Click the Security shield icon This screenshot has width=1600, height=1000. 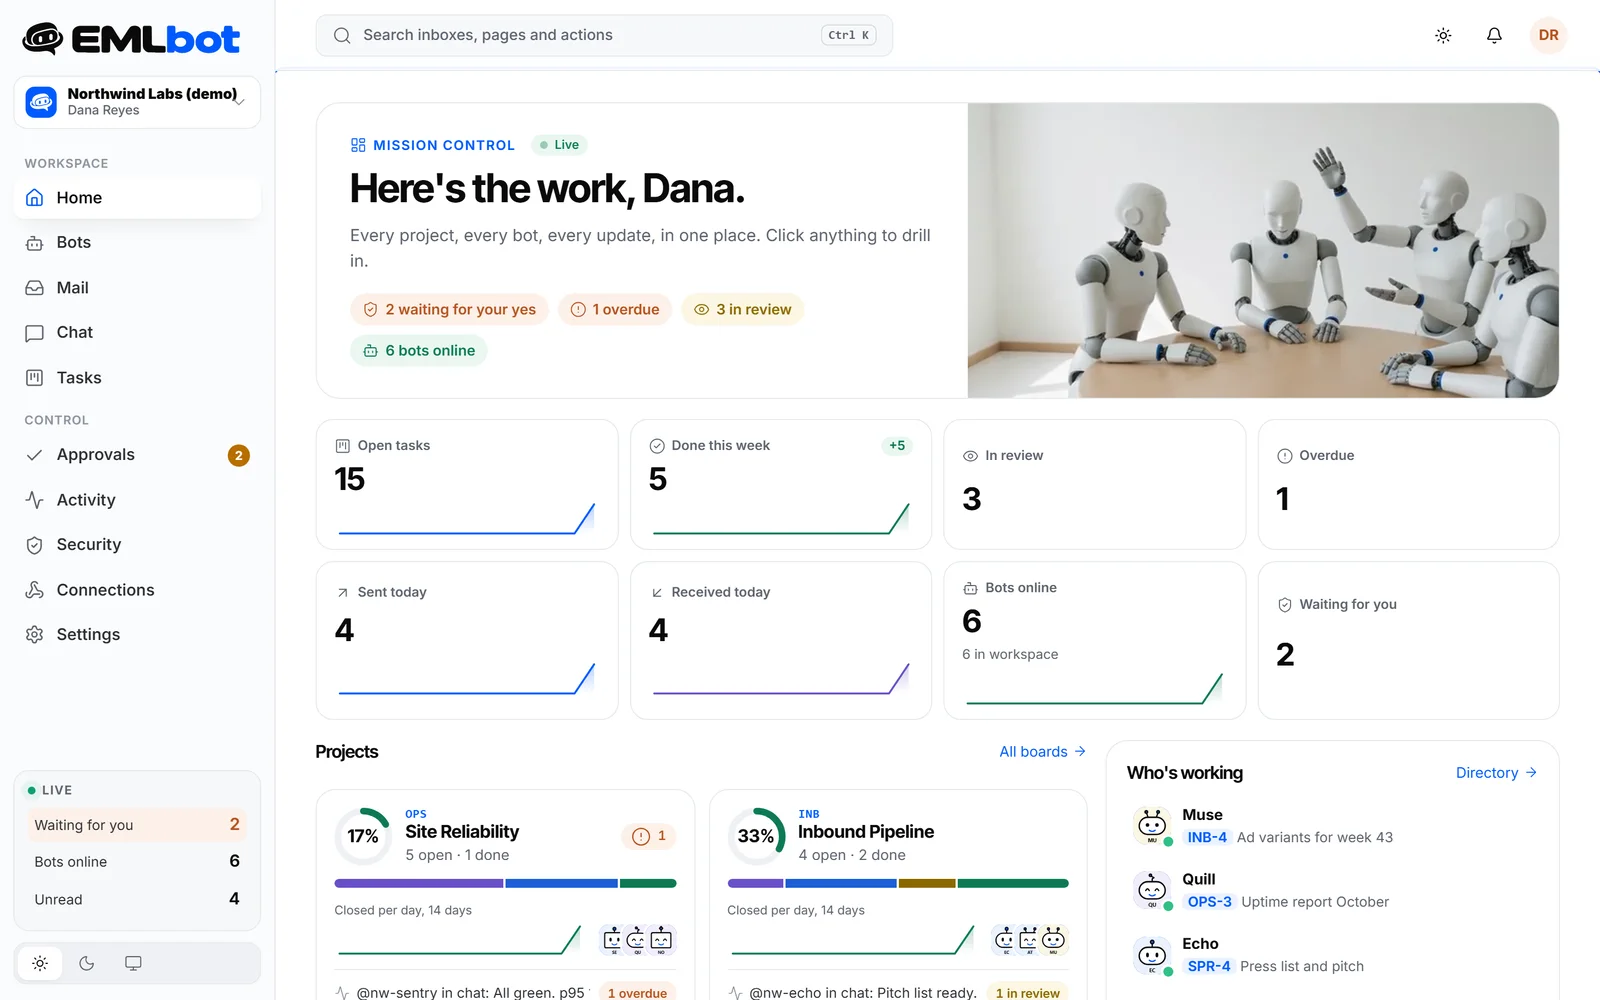tap(35, 545)
